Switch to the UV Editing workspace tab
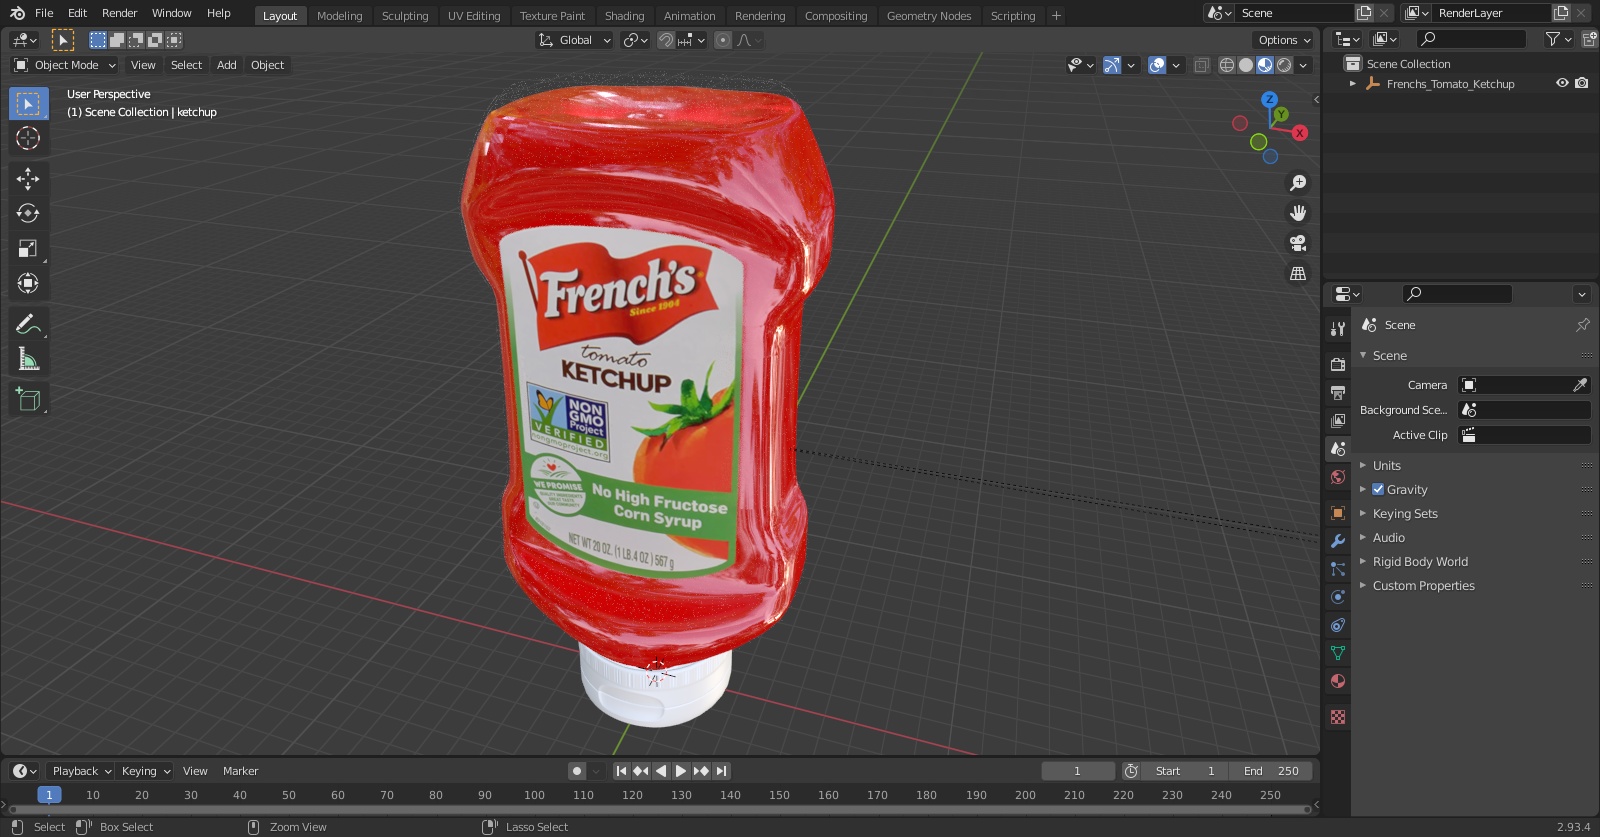Viewport: 1600px width, 837px height. (x=474, y=16)
